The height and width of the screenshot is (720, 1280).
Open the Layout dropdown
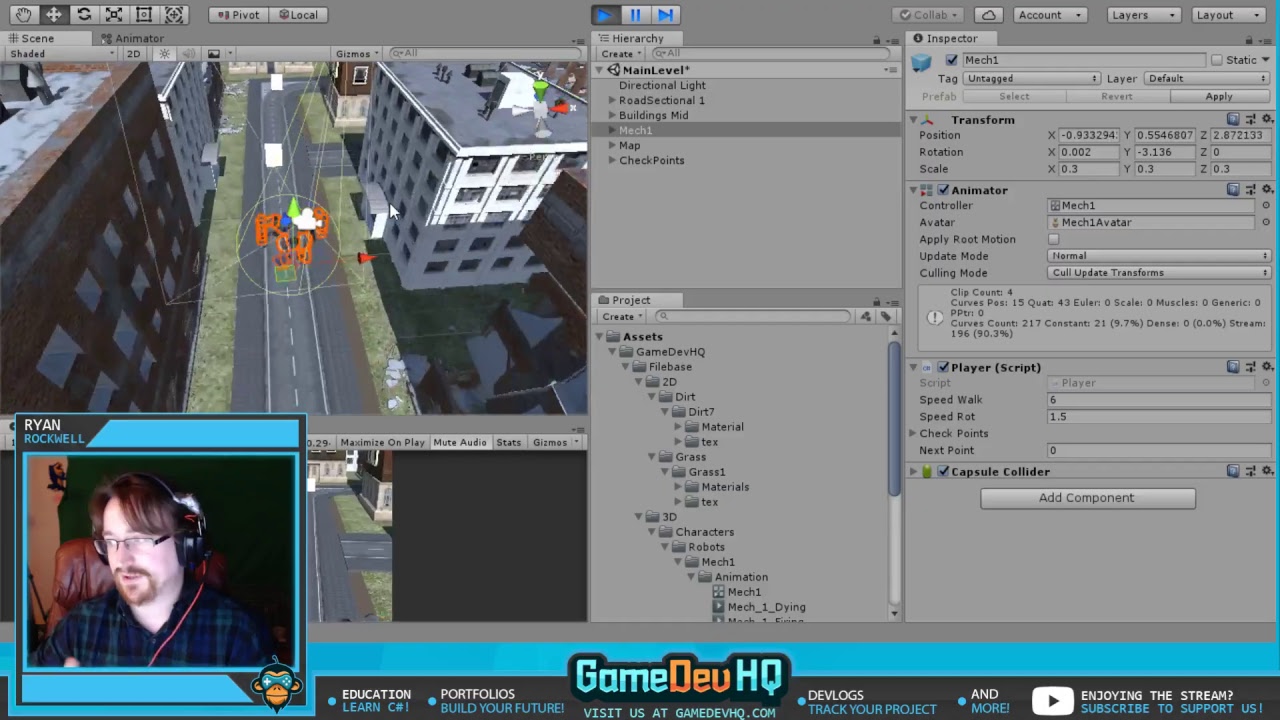1228,15
